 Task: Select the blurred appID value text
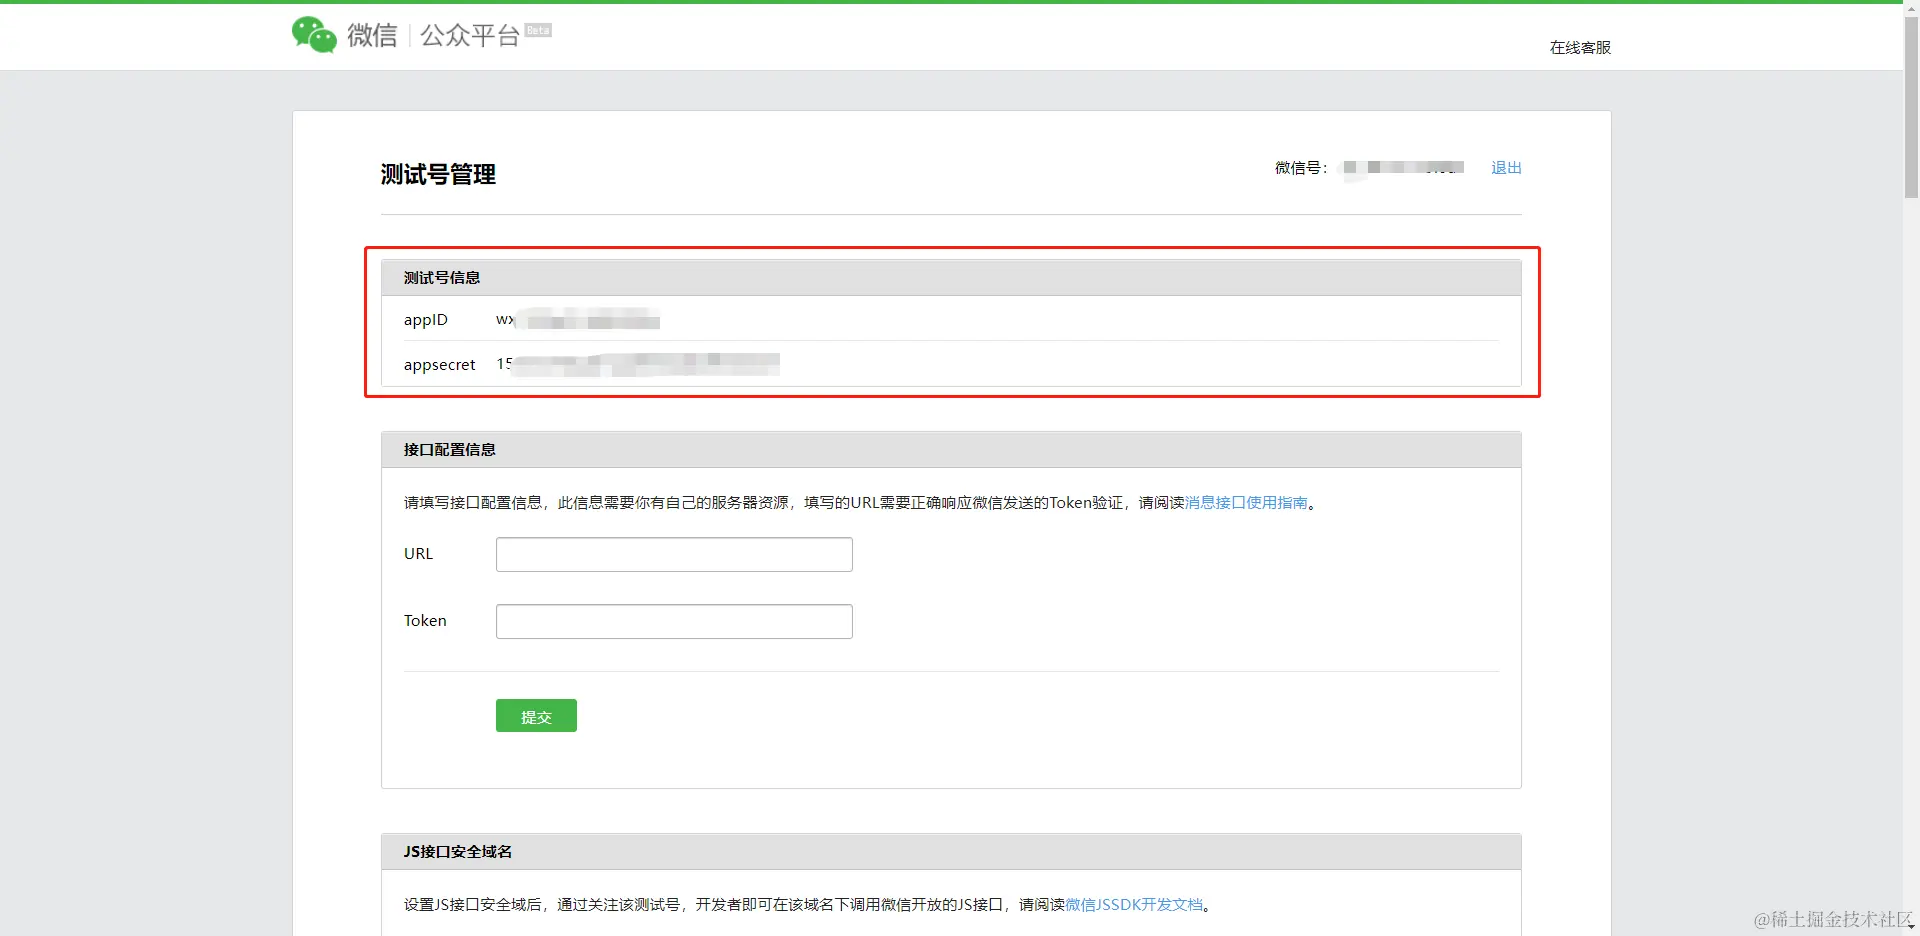coord(580,320)
